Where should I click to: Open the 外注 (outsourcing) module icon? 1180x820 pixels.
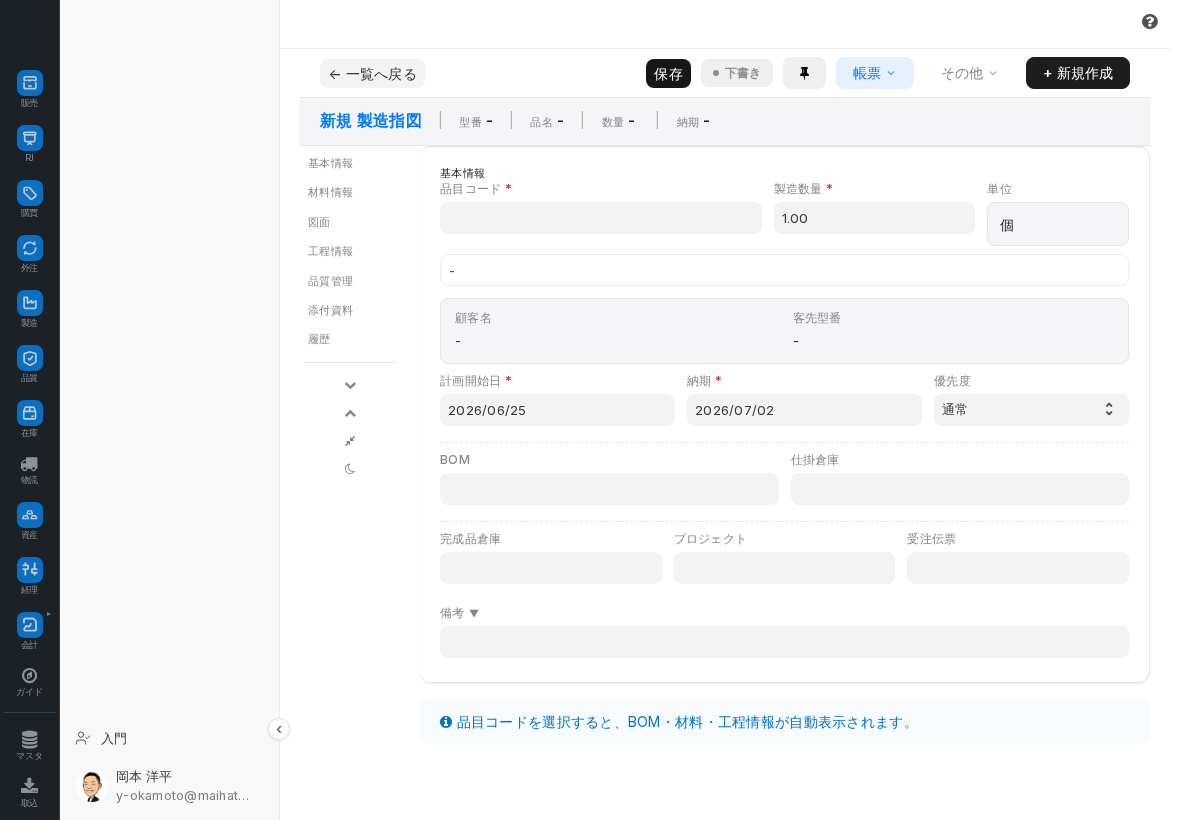(29, 248)
